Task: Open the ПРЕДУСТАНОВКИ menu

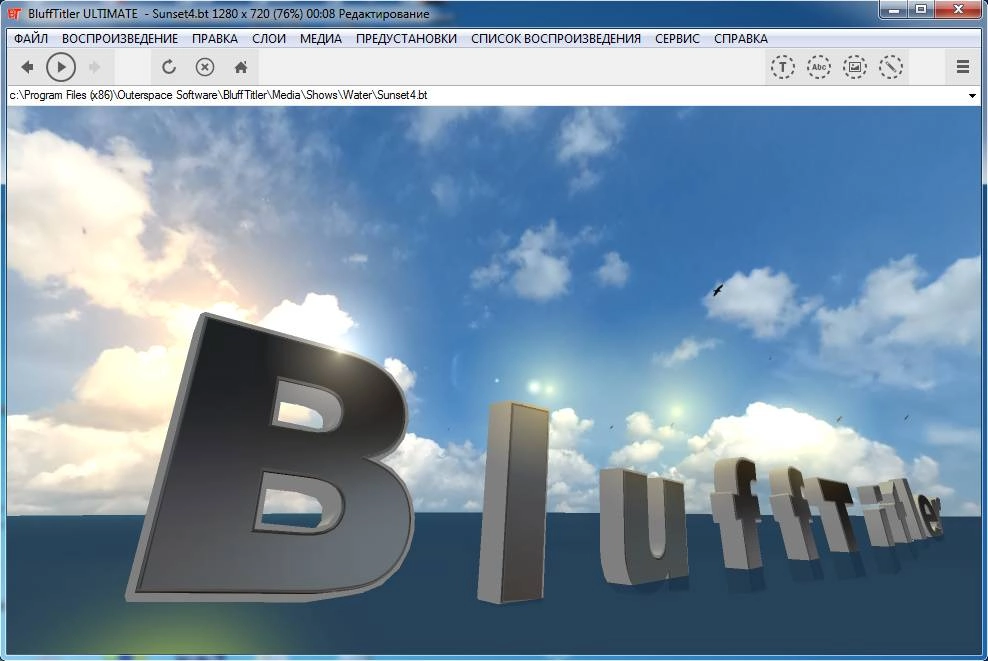Action: coord(406,38)
